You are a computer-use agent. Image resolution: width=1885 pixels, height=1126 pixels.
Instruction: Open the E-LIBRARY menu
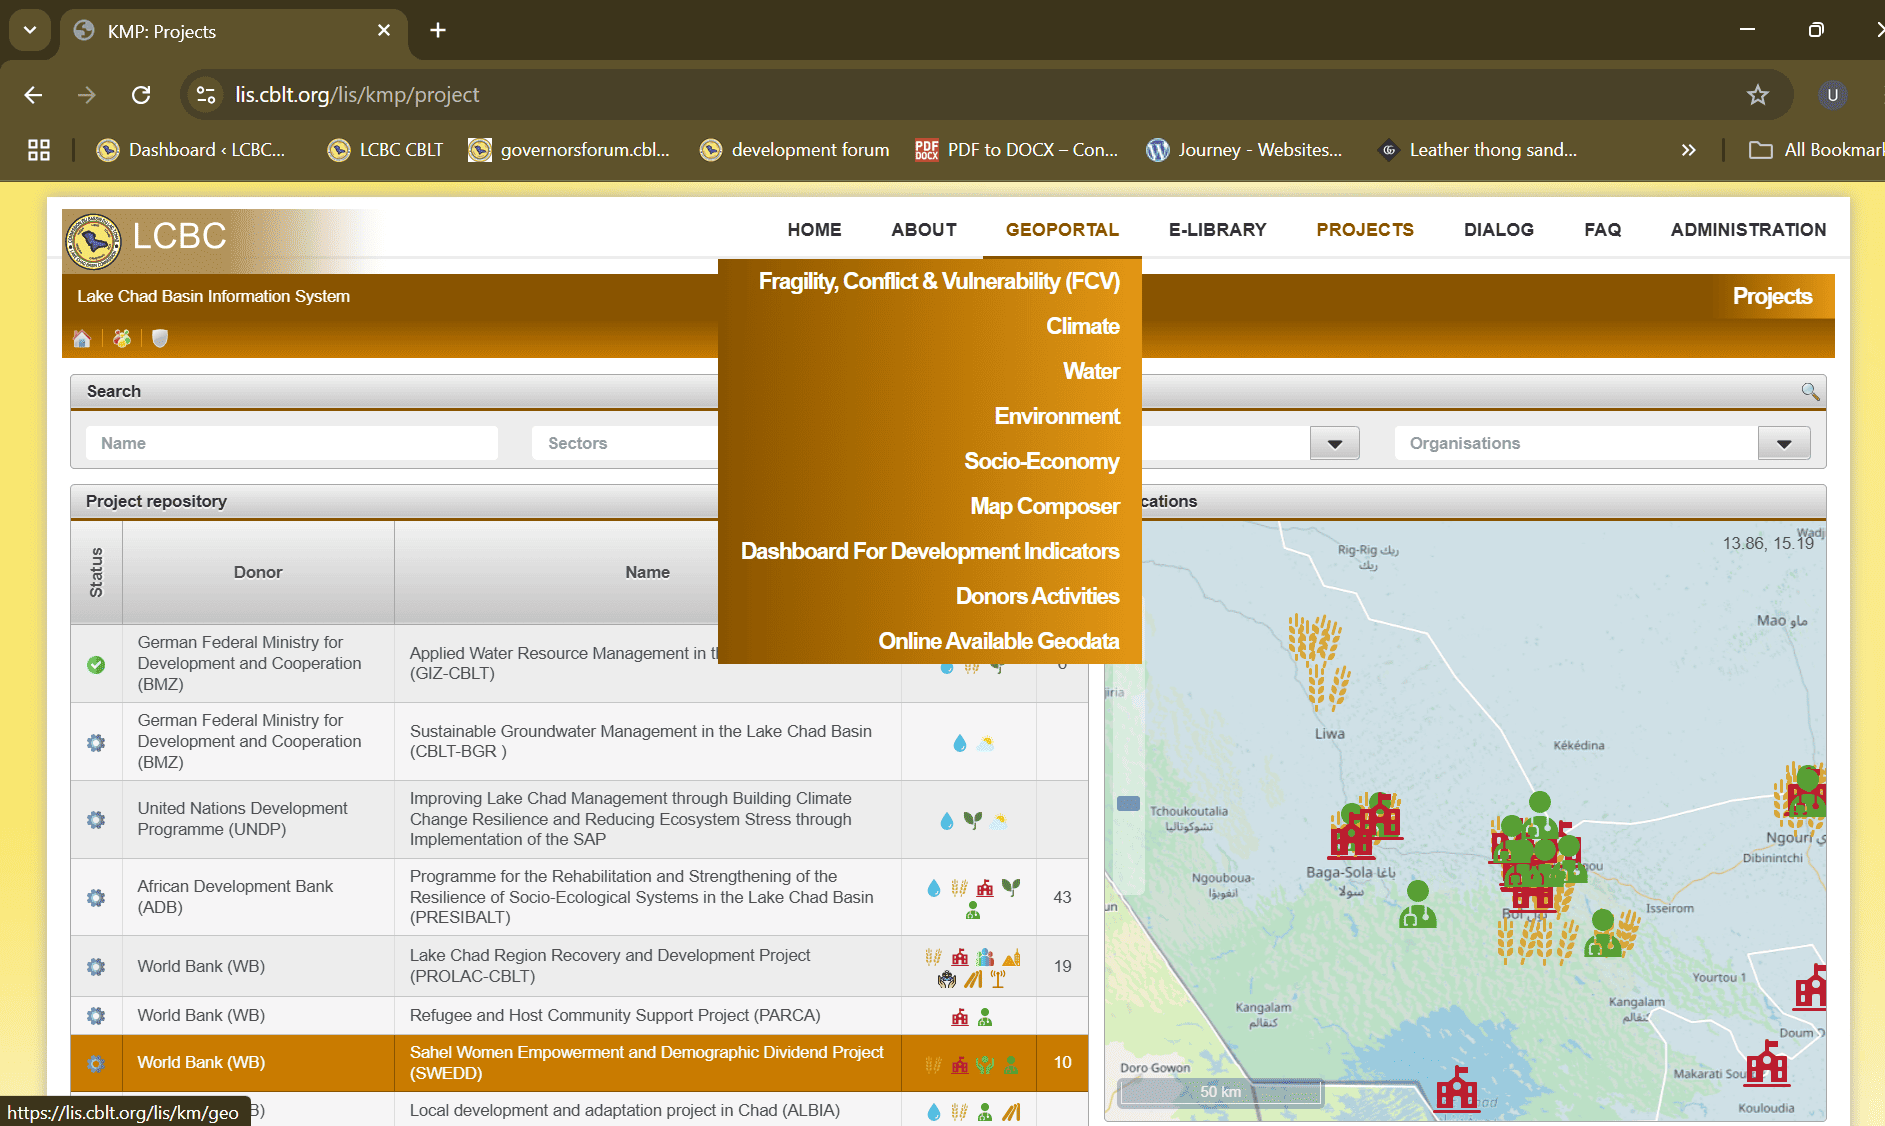pyautogui.click(x=1217, y=230)
